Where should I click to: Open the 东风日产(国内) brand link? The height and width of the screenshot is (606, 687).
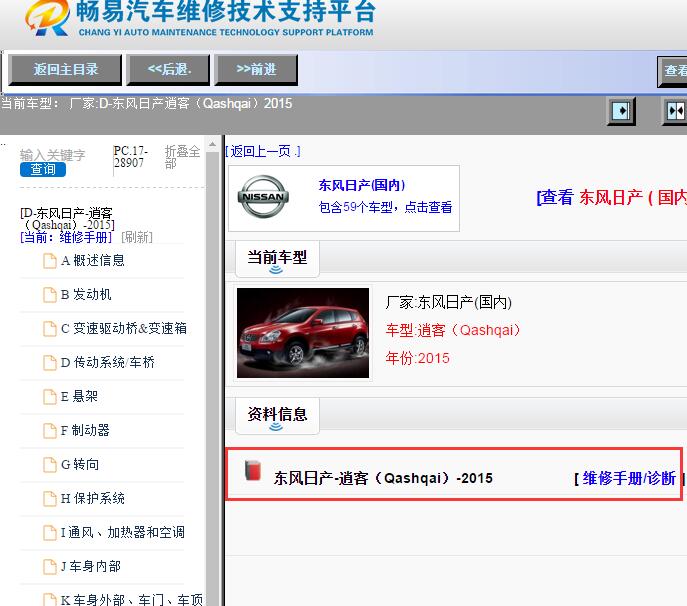[362, 185]
